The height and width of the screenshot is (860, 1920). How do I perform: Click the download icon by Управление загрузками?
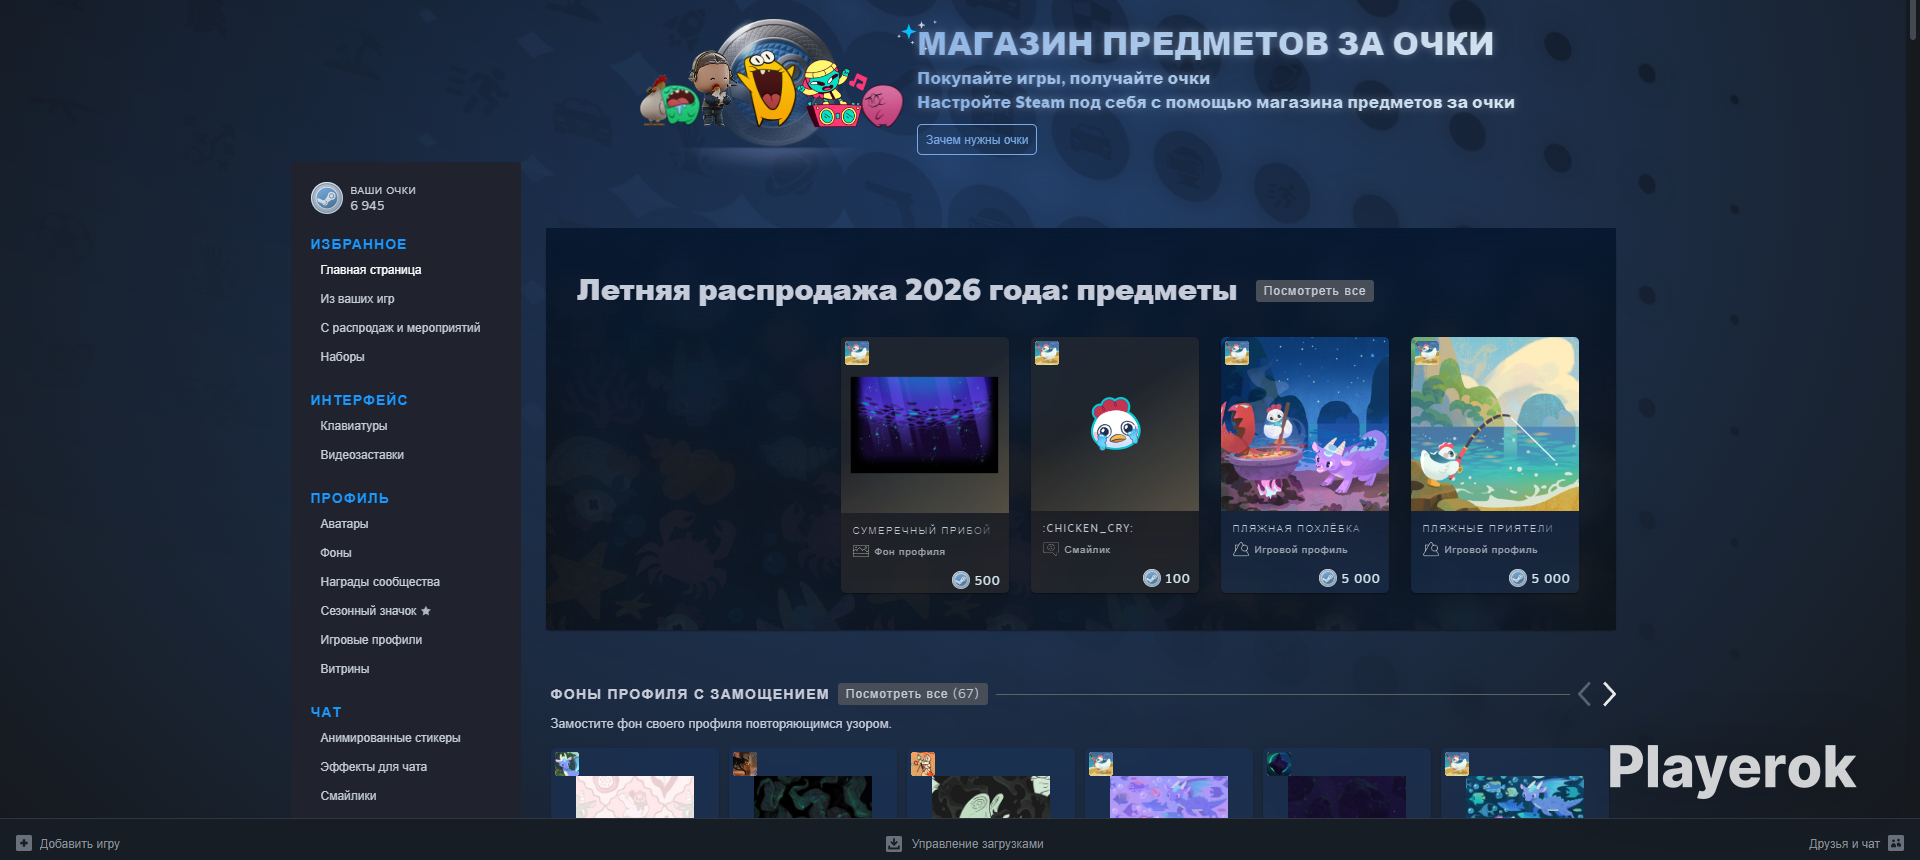point(894,844)
